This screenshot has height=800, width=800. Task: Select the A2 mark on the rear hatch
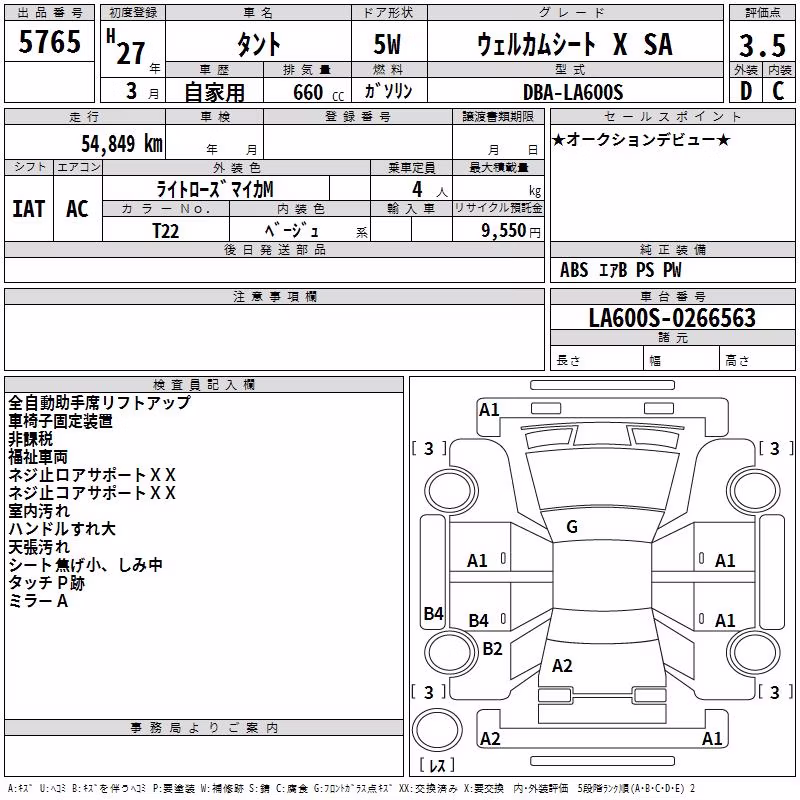(562, 666)
